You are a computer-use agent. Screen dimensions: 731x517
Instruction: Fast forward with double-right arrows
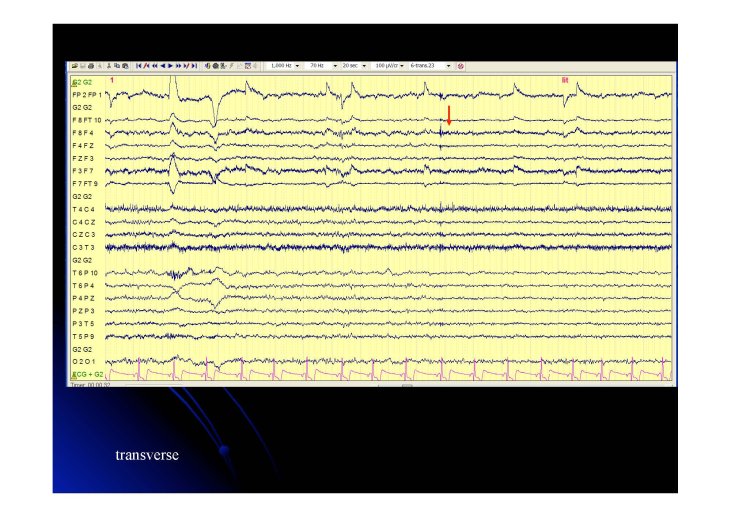click(x=179, y=66)
